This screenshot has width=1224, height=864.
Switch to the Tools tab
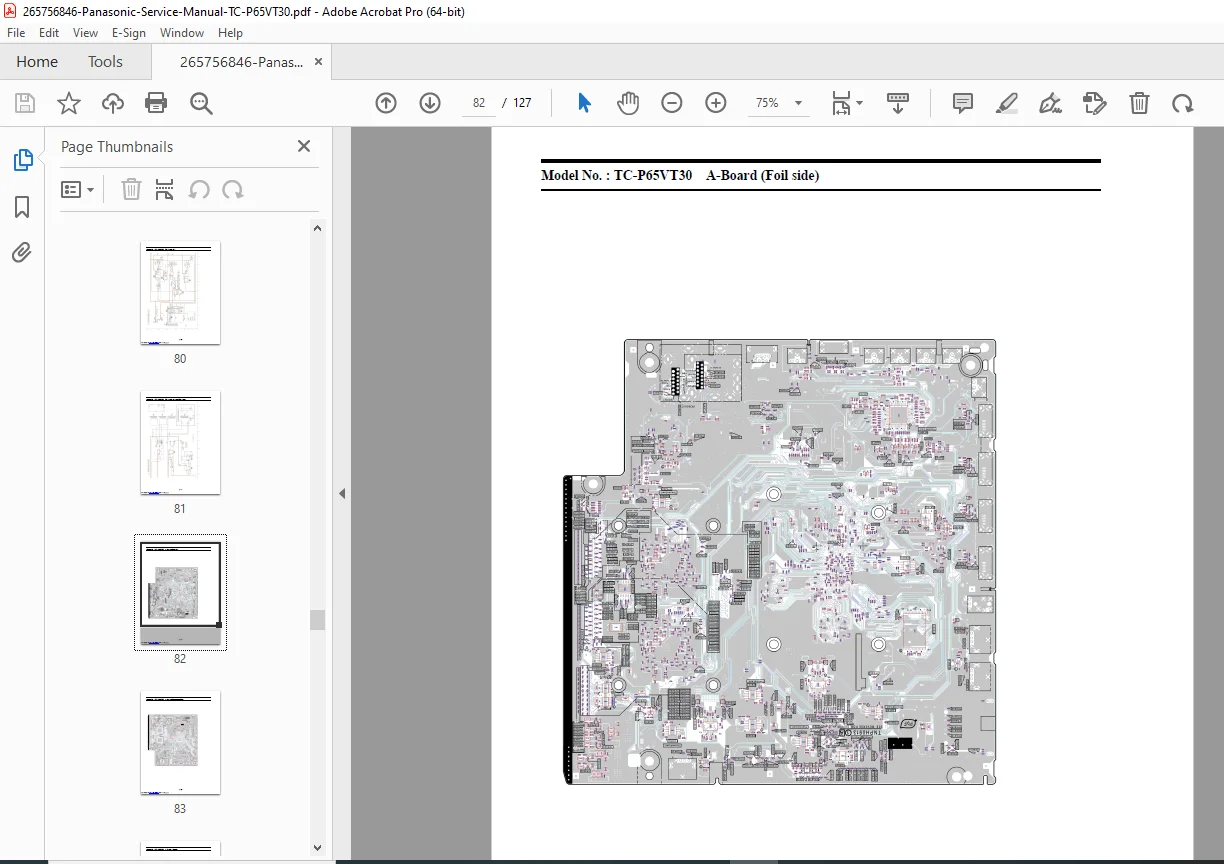105,62
